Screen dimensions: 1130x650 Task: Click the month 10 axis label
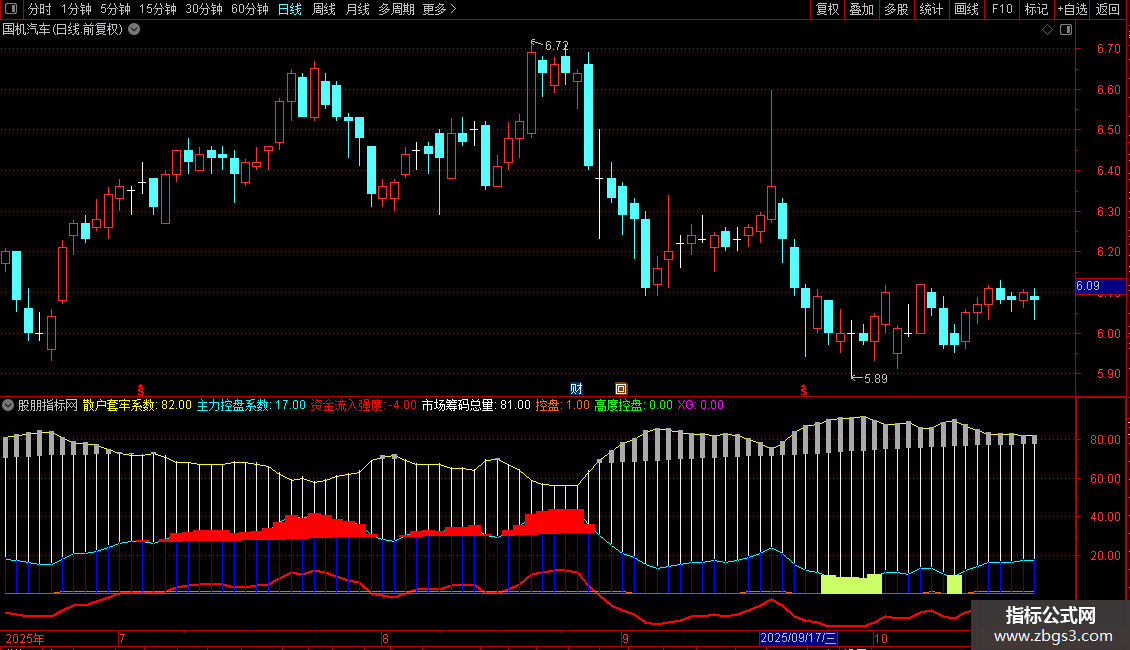tap(881, 638)
